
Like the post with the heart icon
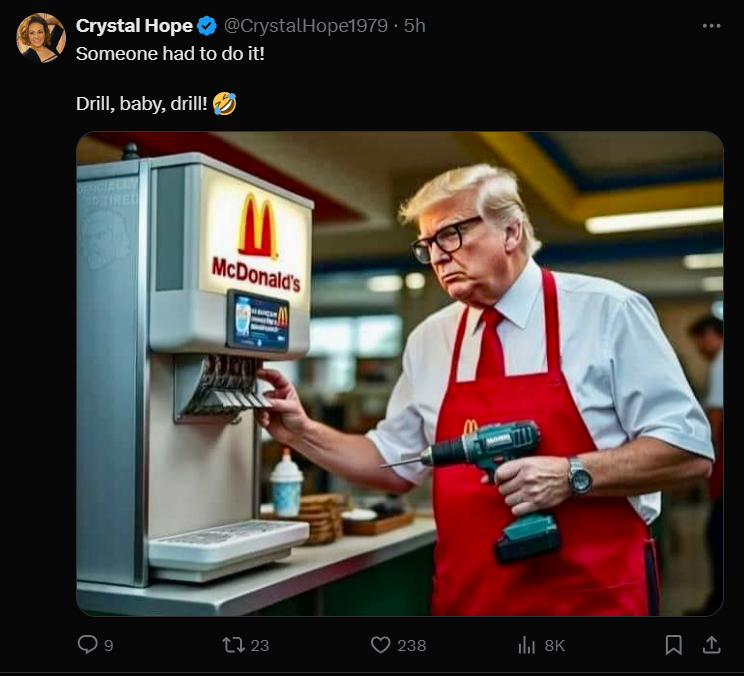tap(380, 645)
